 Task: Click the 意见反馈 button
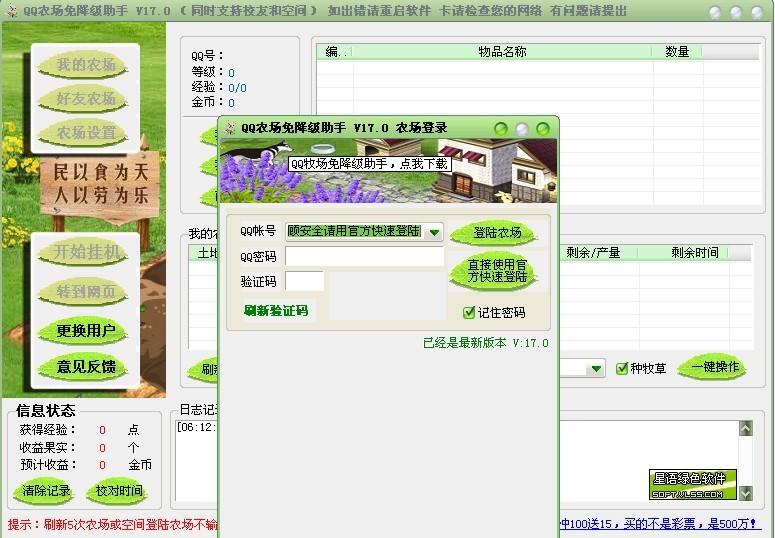[84, 366]
